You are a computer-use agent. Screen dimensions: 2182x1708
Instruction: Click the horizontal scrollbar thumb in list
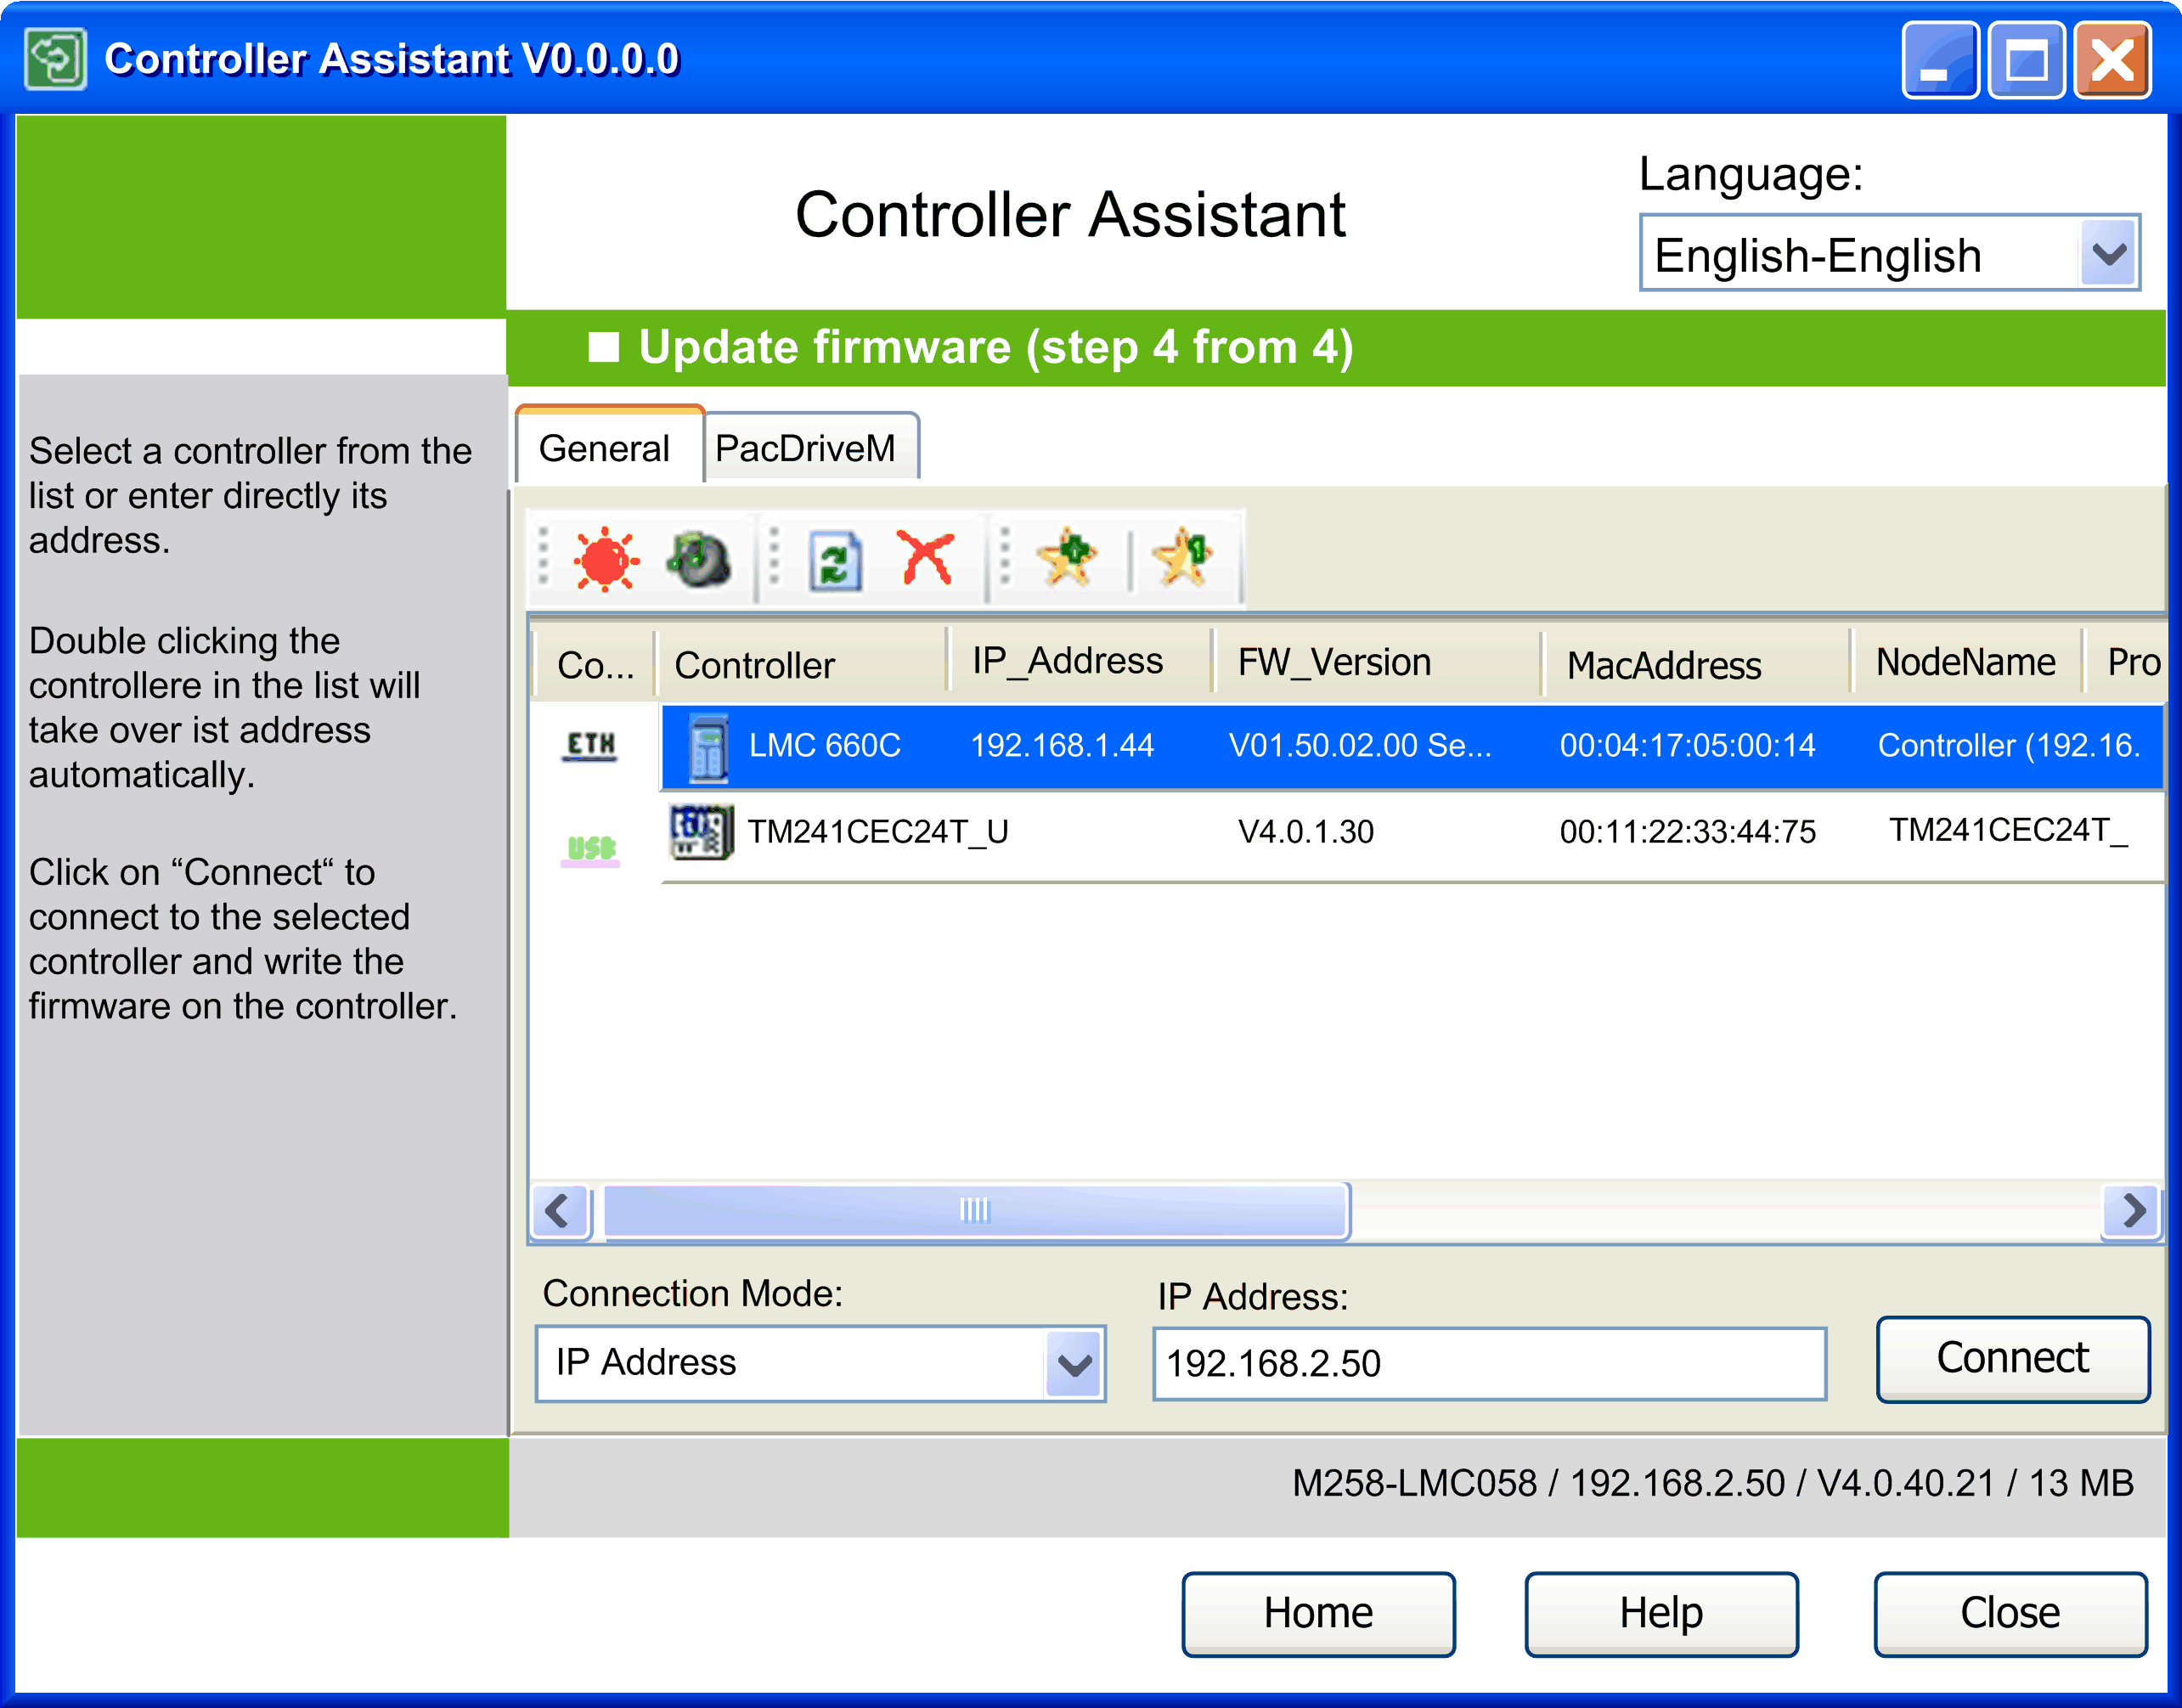[977, 1211]
